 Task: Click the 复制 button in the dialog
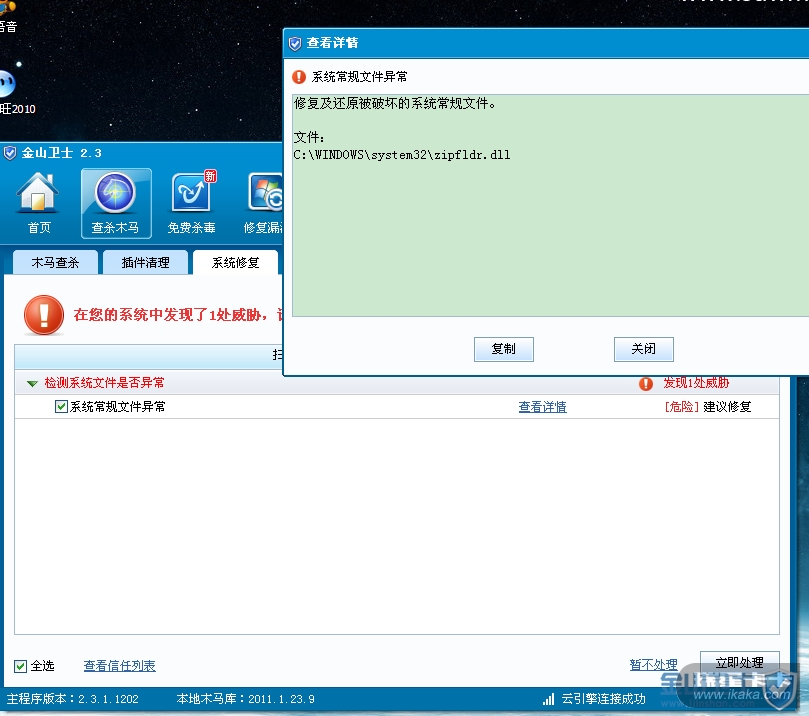pos(504,349)
